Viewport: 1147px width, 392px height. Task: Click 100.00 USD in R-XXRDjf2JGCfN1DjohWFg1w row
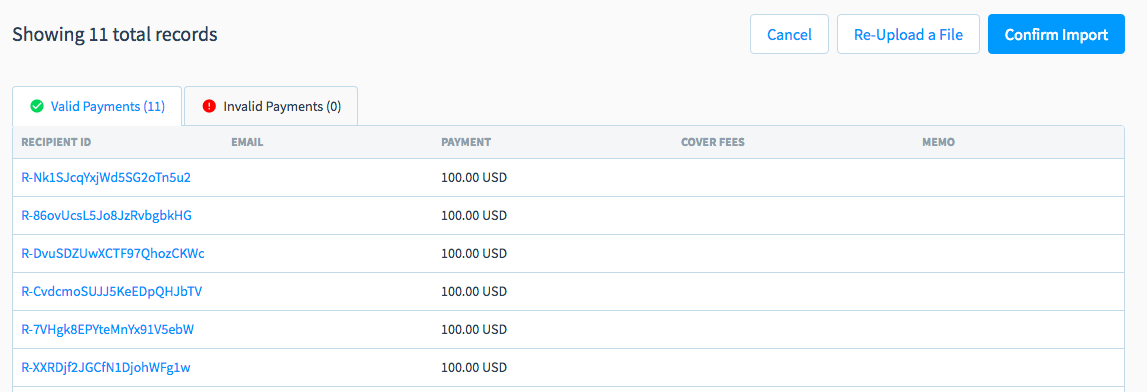click(x=474, y=368)
